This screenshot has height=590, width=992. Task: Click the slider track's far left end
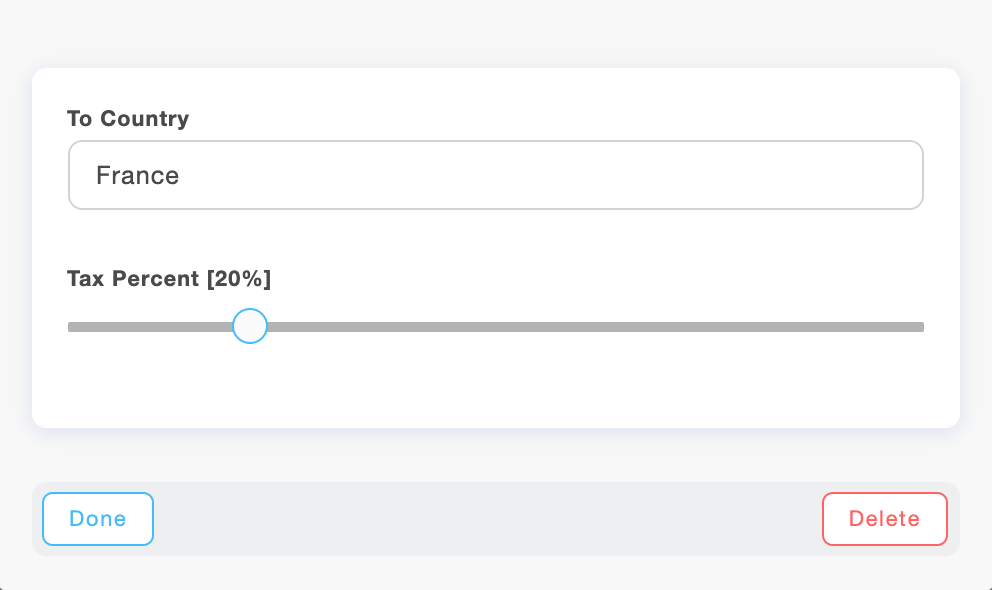[72, 327]
